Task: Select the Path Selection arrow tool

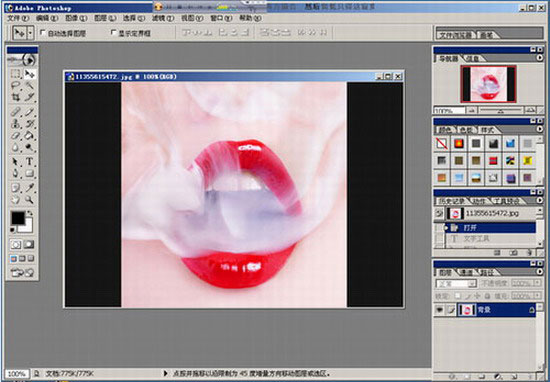Action: 15,162
